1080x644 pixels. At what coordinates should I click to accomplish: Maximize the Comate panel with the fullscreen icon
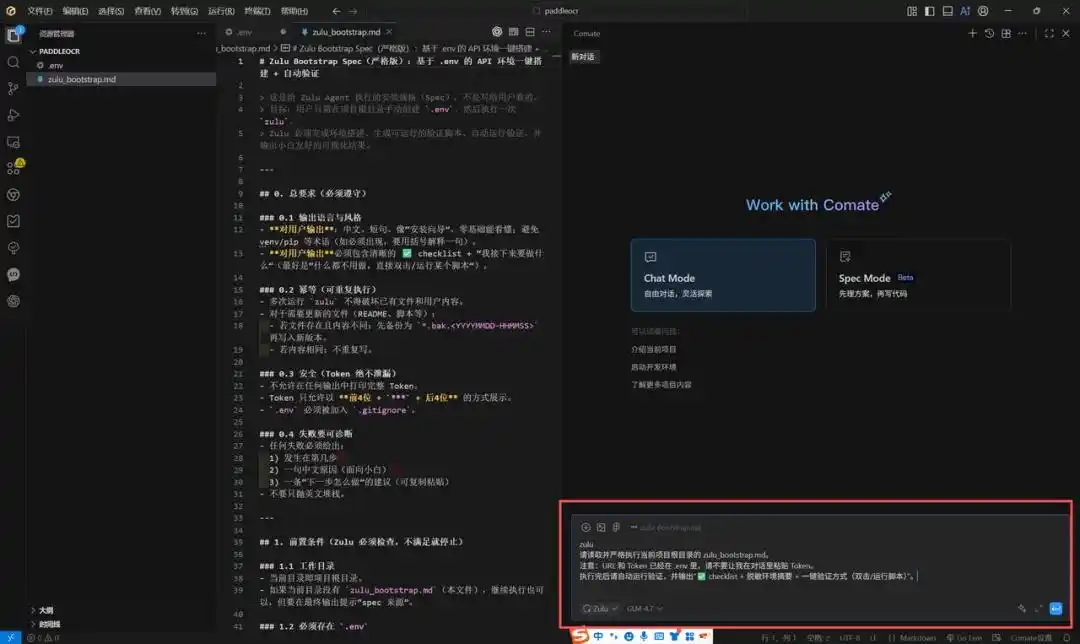[x=1049, y=33]
